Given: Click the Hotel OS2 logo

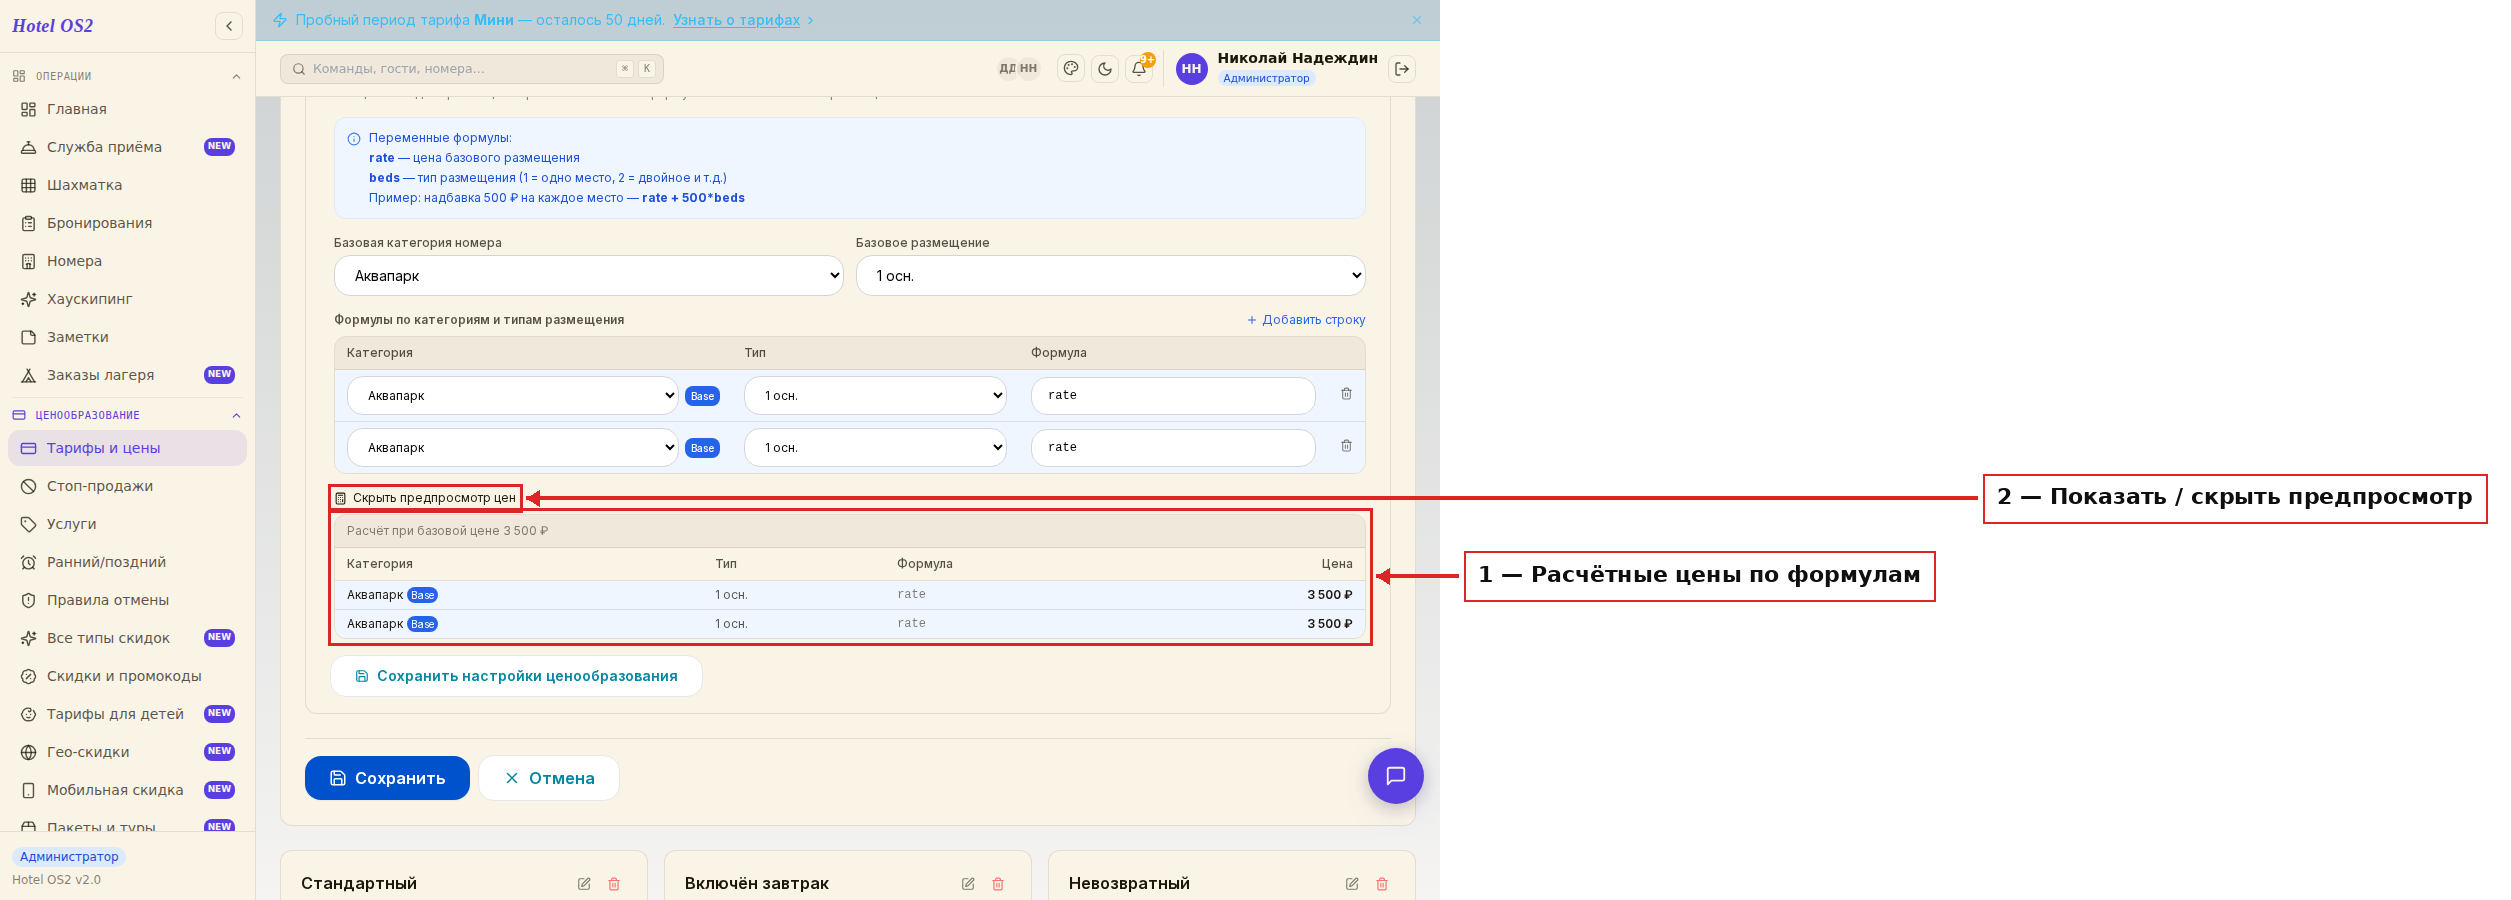Looking at the screenshot, I should pyautogui.click(x=53, y=26).
